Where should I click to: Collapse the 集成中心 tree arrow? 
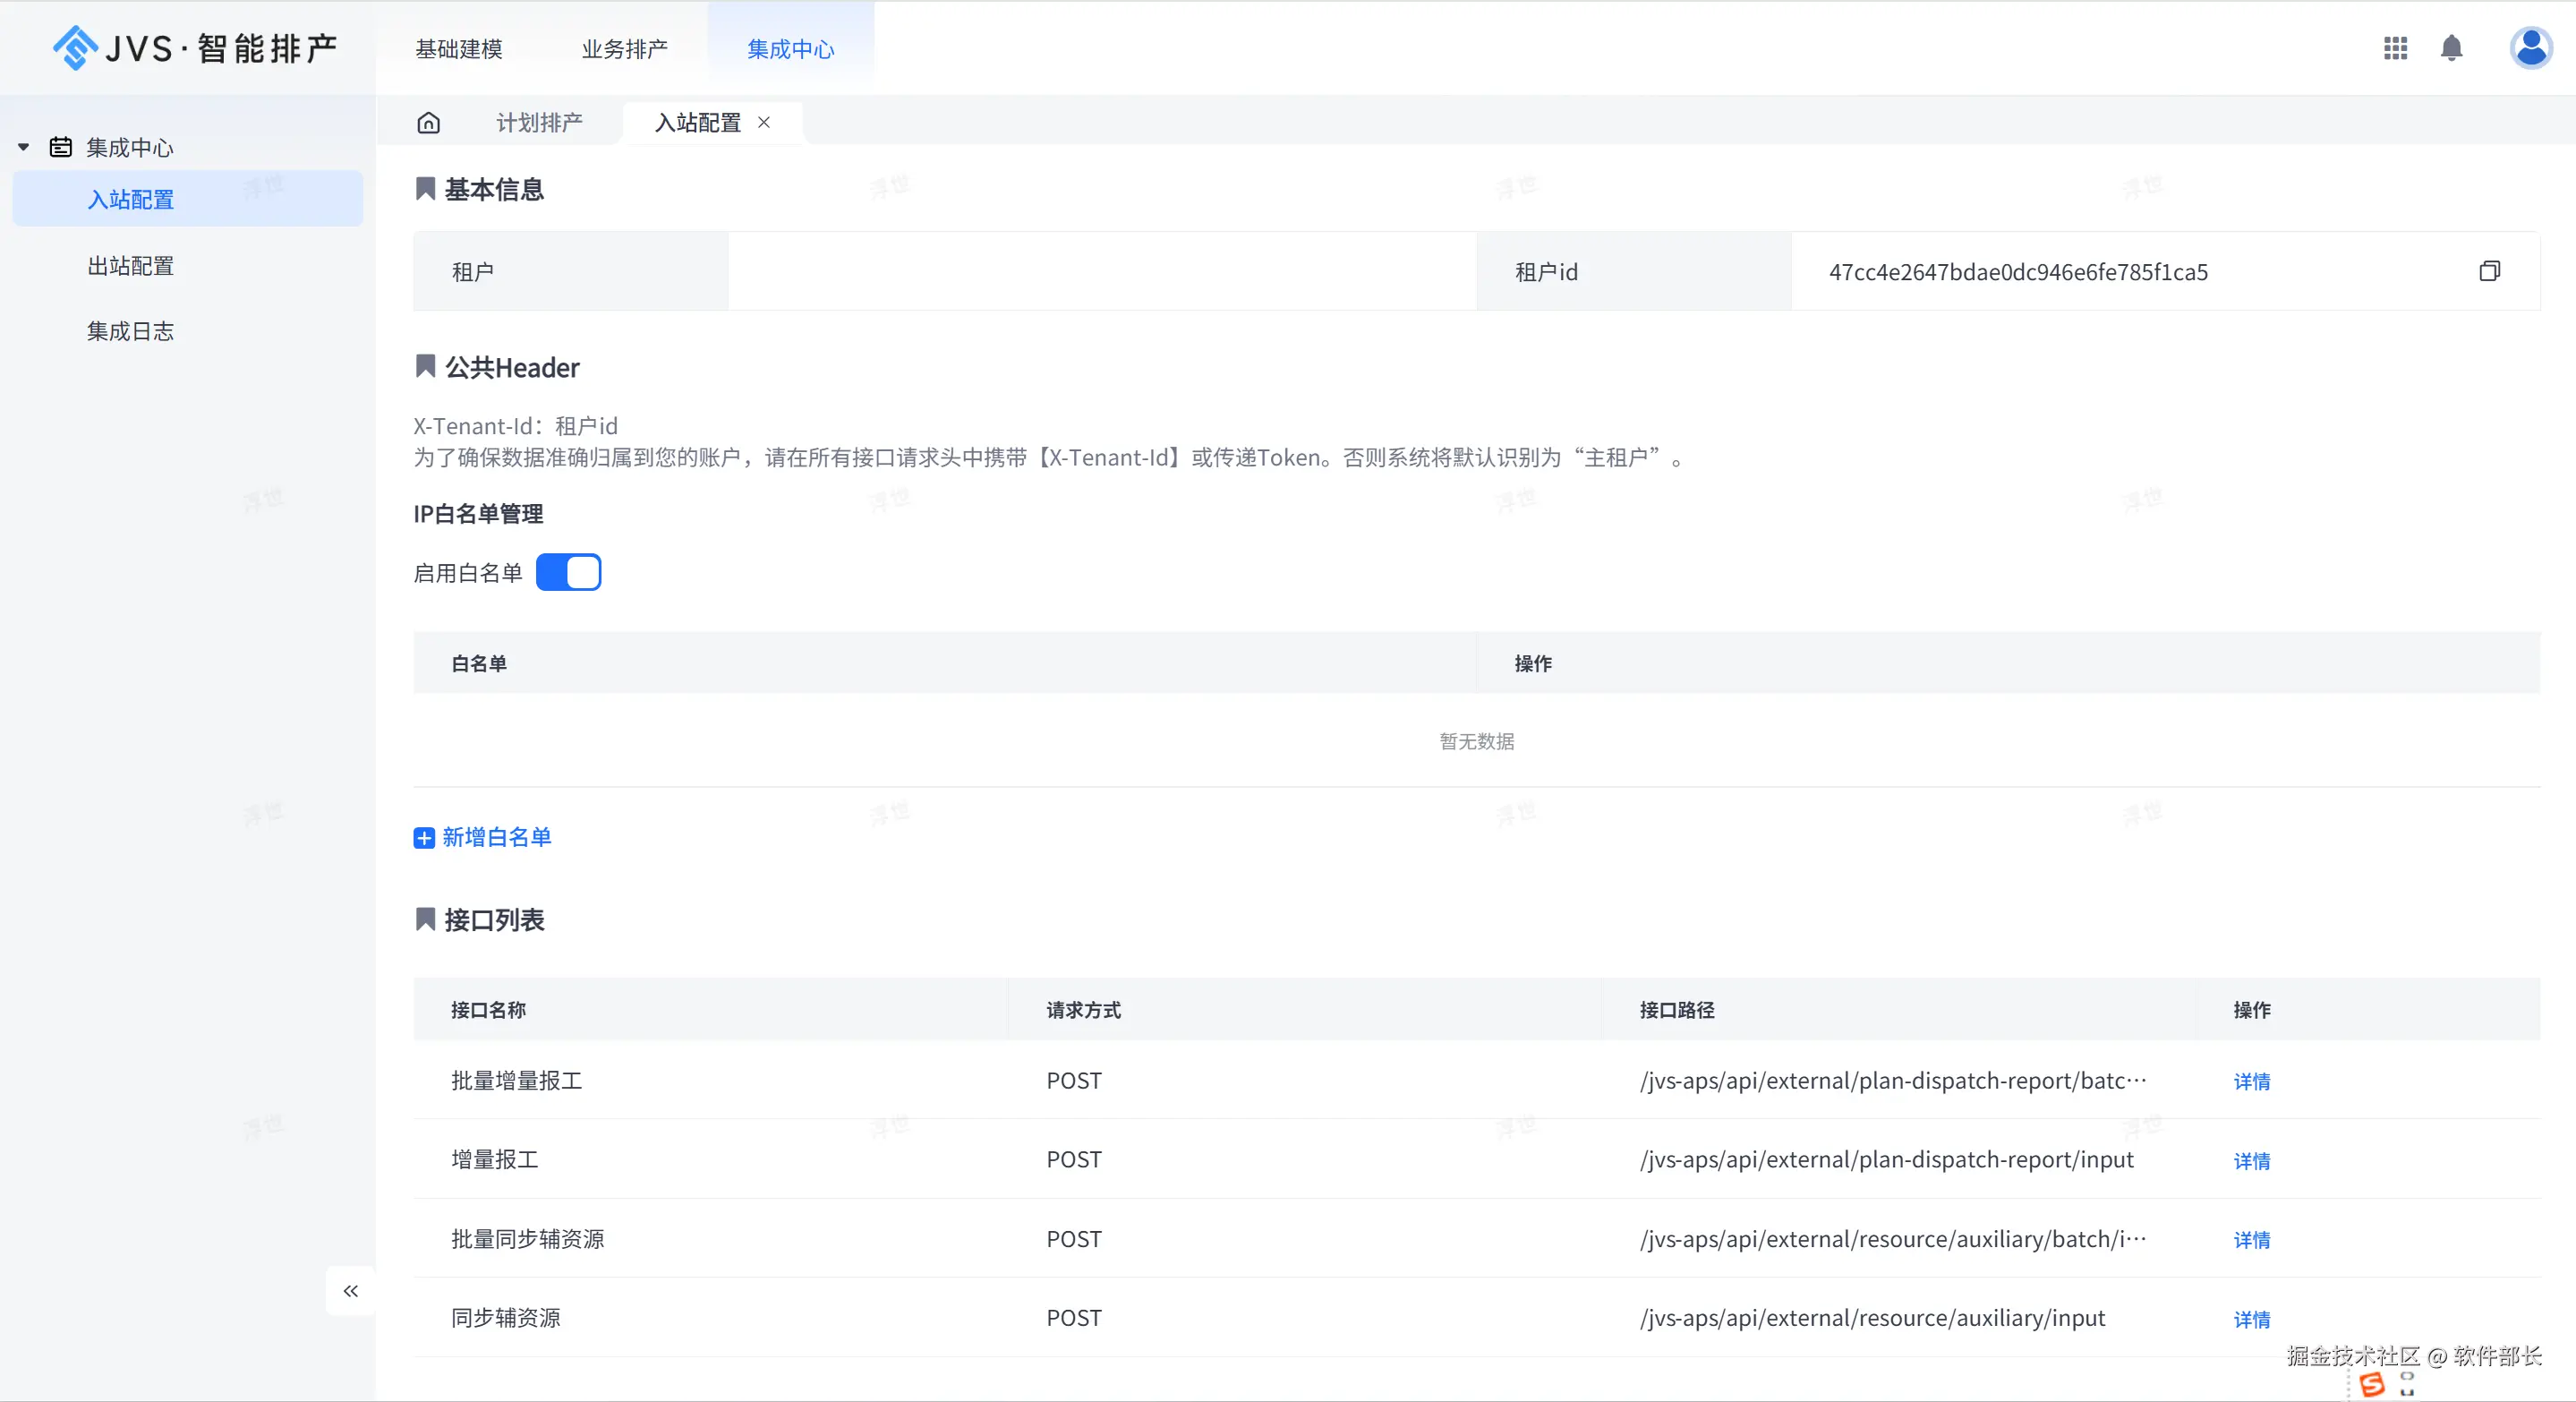[x=23, y=147]
